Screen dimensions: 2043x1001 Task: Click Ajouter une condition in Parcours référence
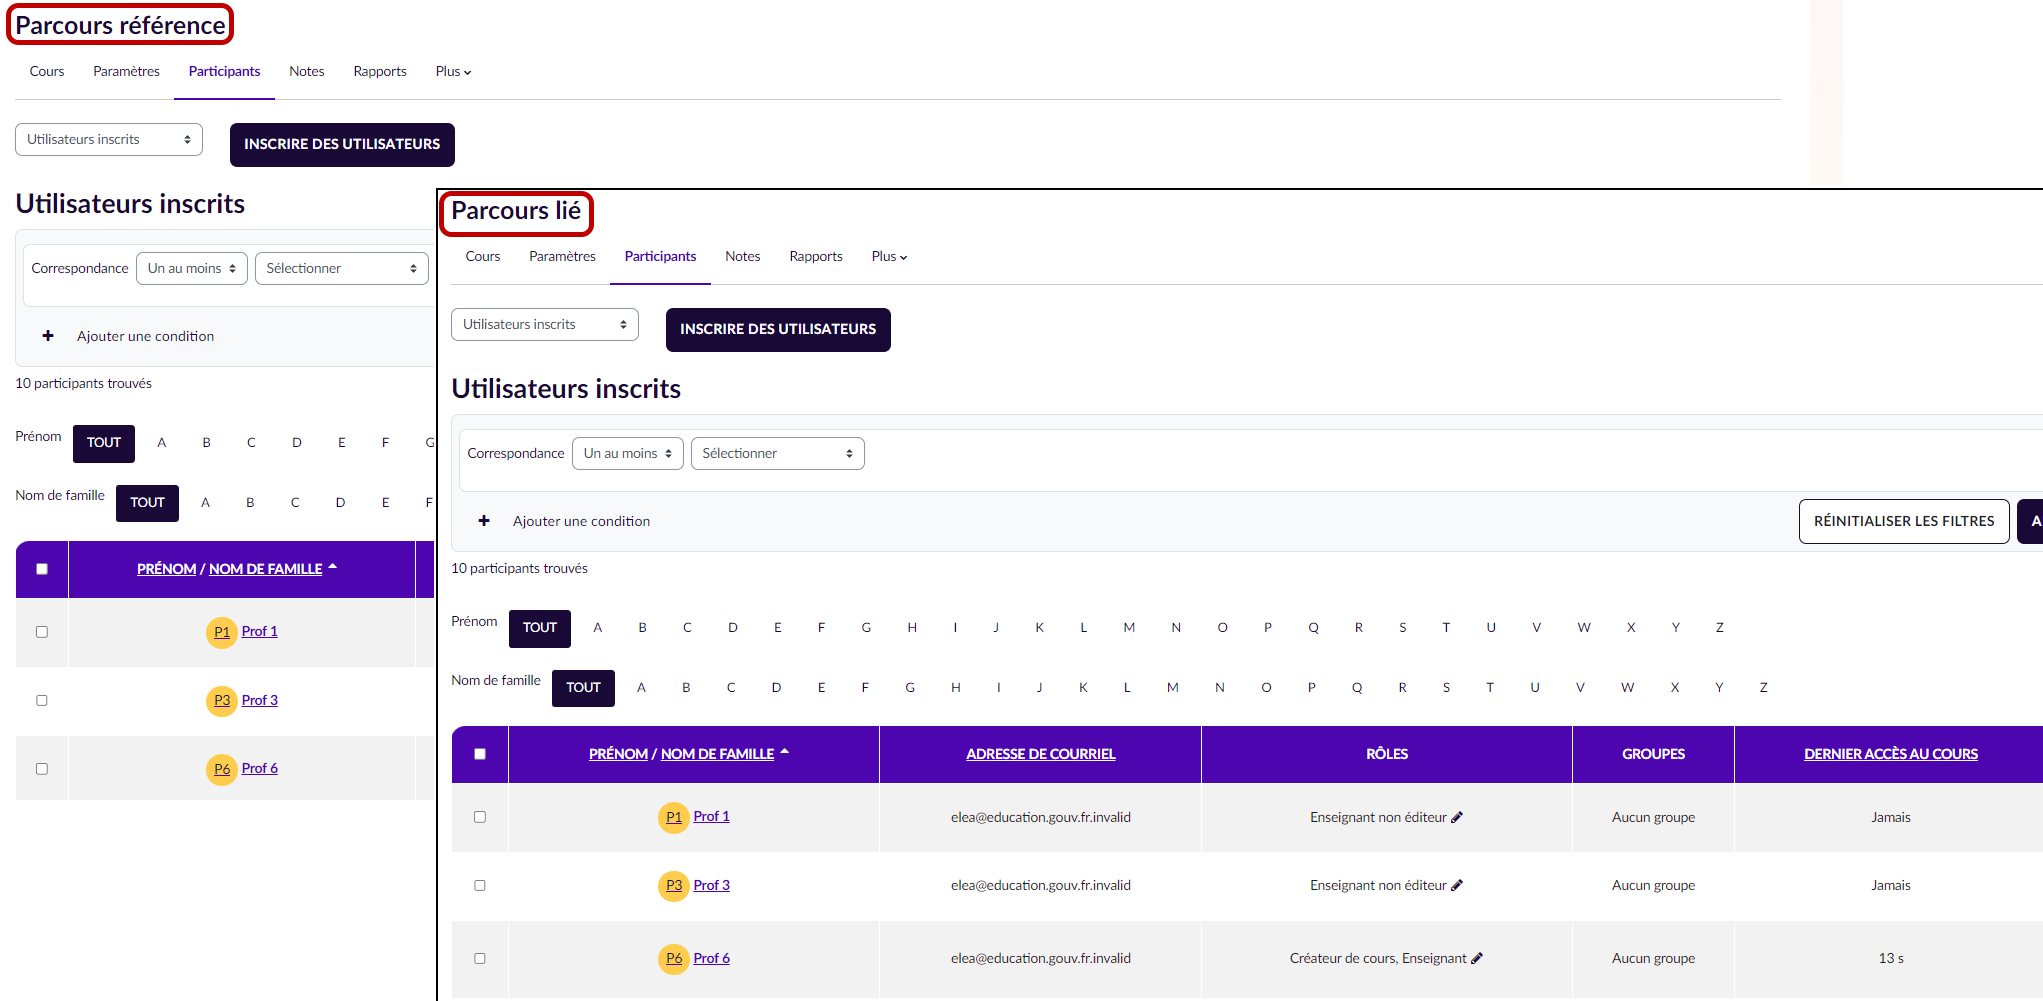[145, 336]
